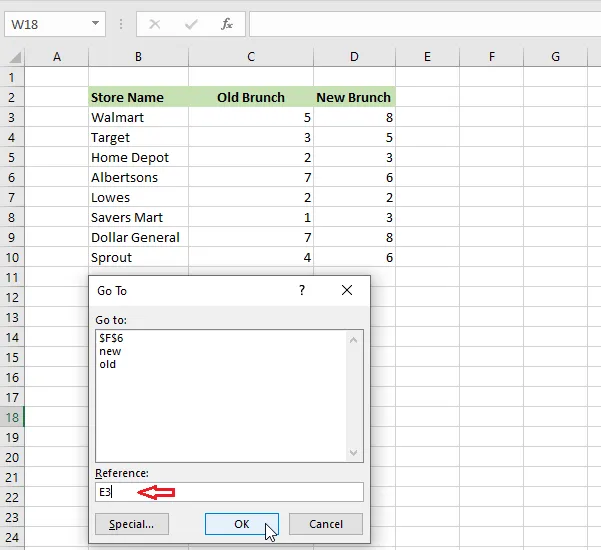The height and width of the screenshot is (550, 601).
Task: Select row 12 header
Action: click(x=11, y=297)
